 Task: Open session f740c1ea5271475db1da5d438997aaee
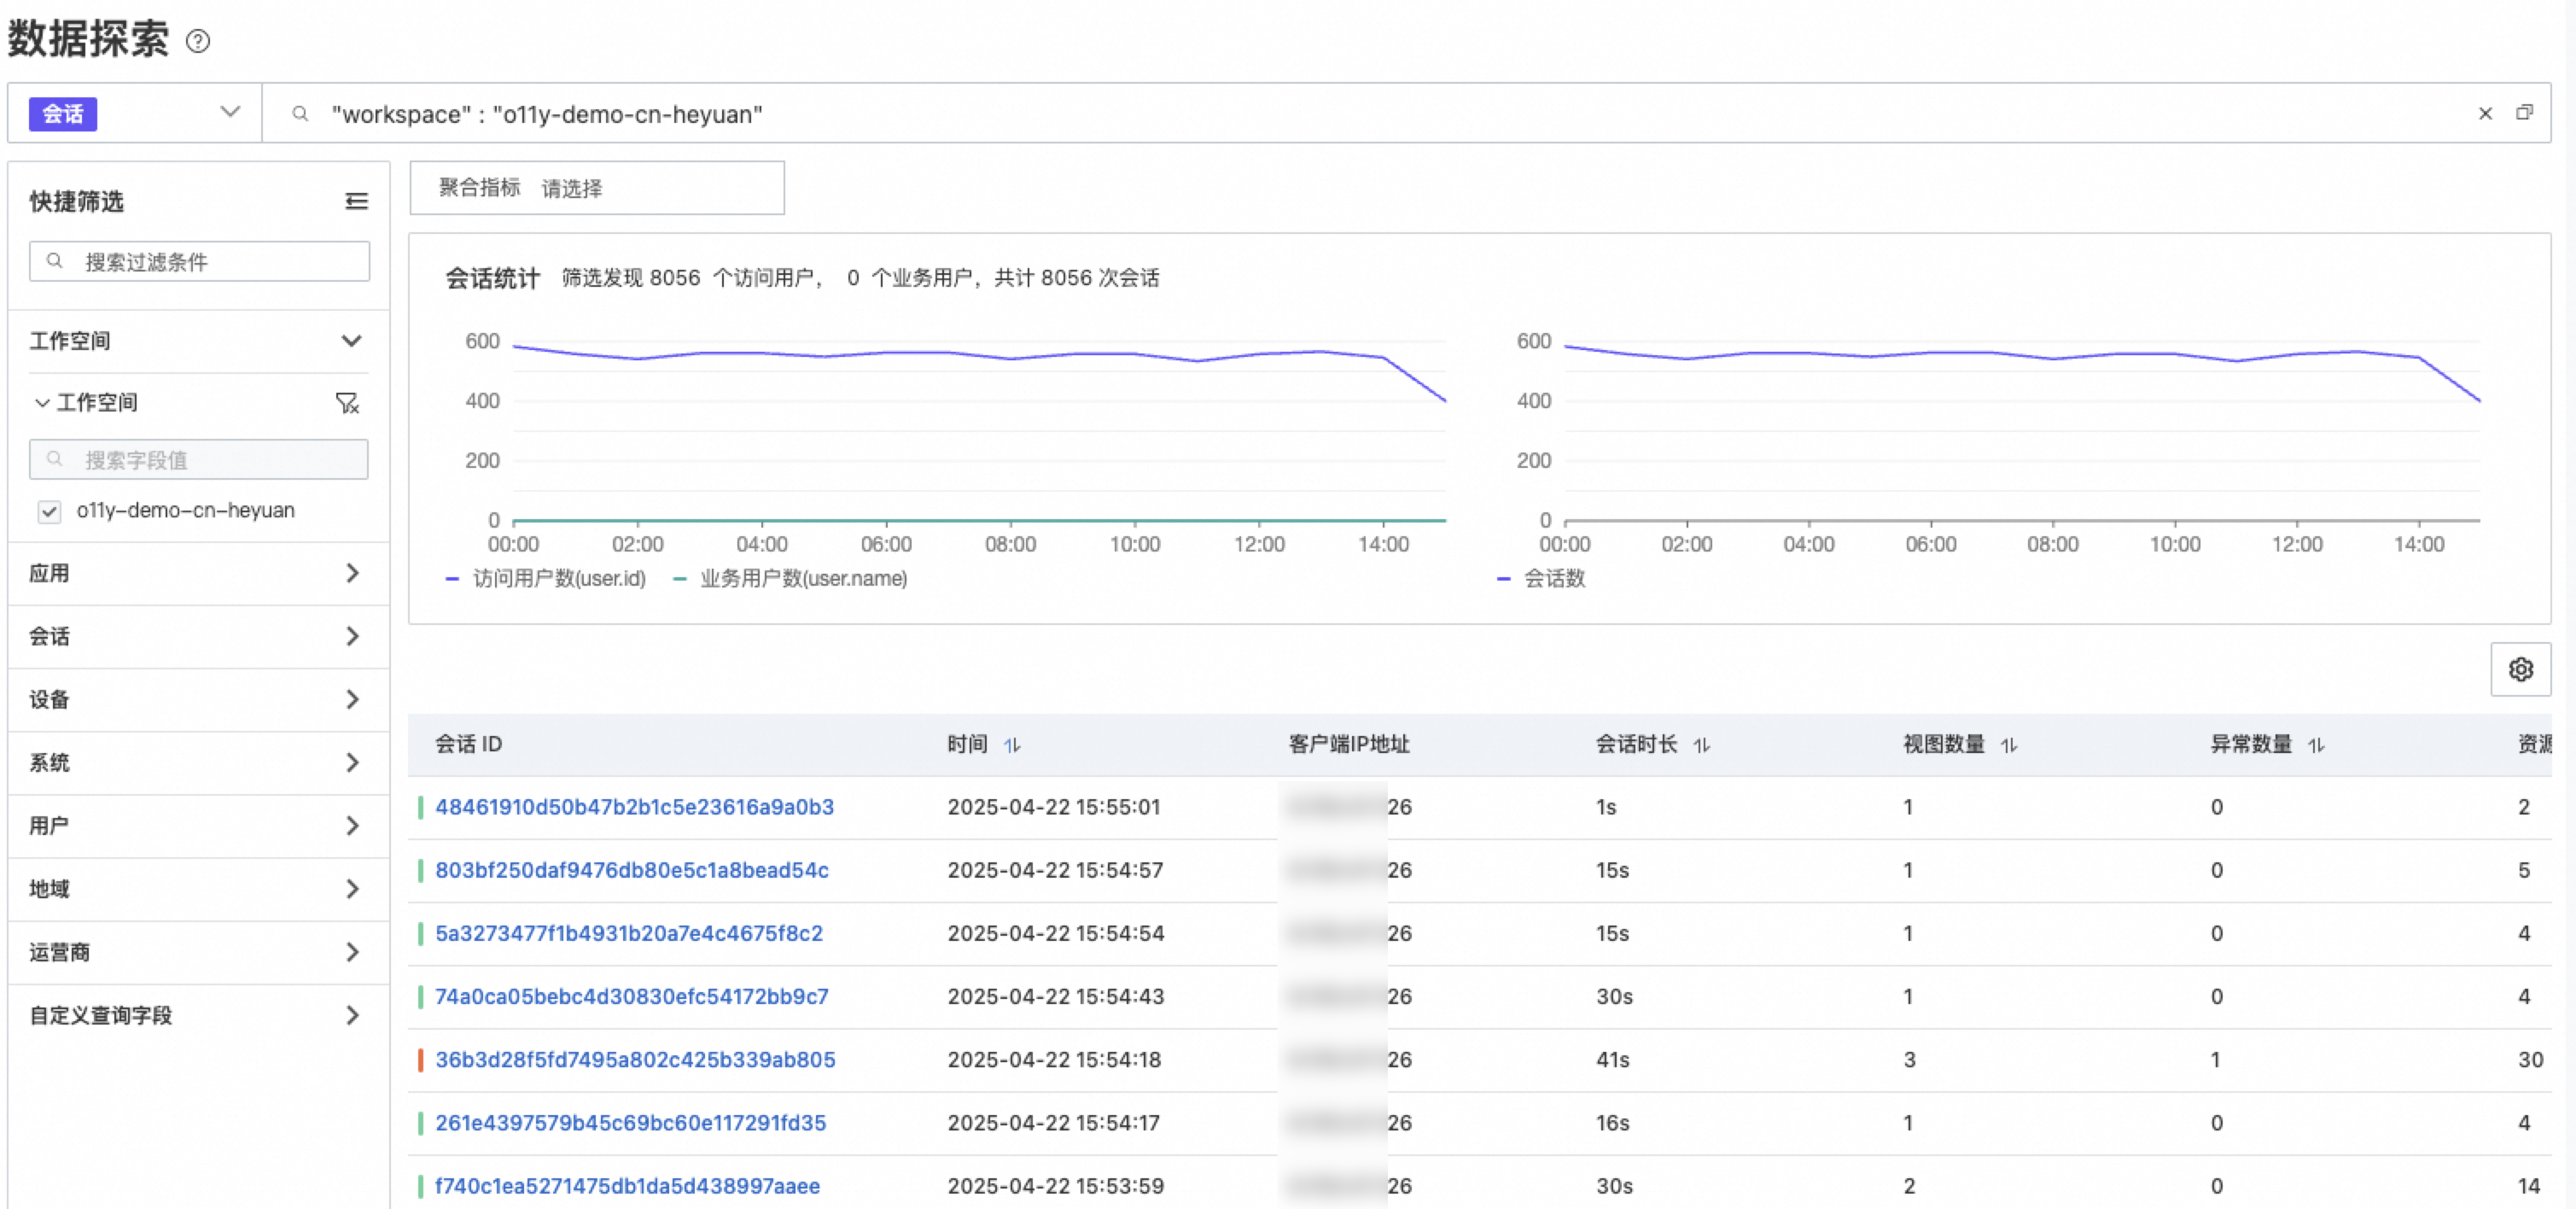627,1186
